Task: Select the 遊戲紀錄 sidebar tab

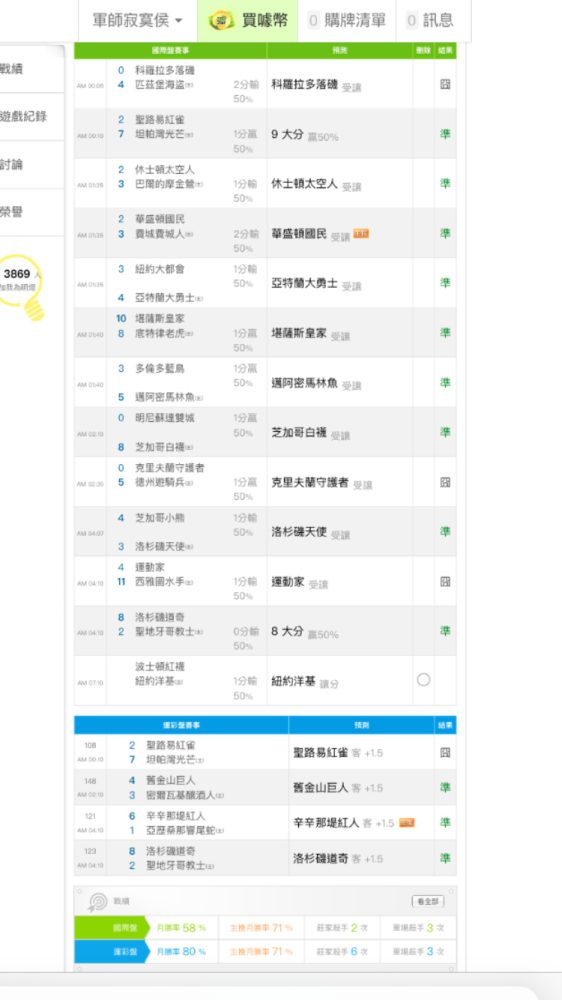Action: click(x=31, y=117)
